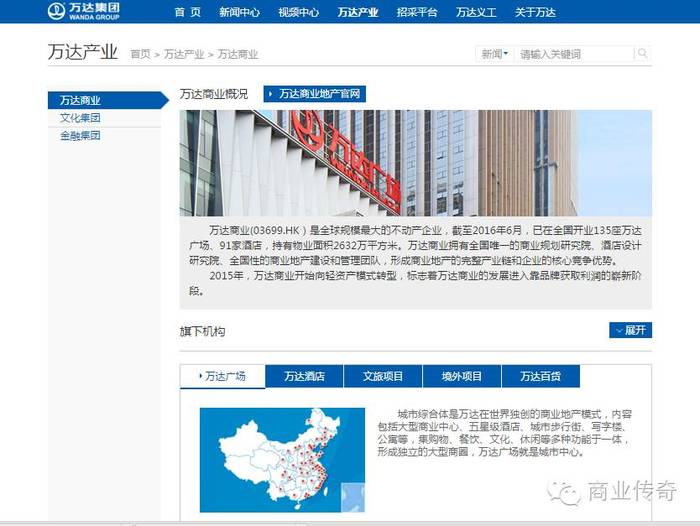Select 万达产业 in top navigation
The image size is (700, 526).
(x=358, y=12)
